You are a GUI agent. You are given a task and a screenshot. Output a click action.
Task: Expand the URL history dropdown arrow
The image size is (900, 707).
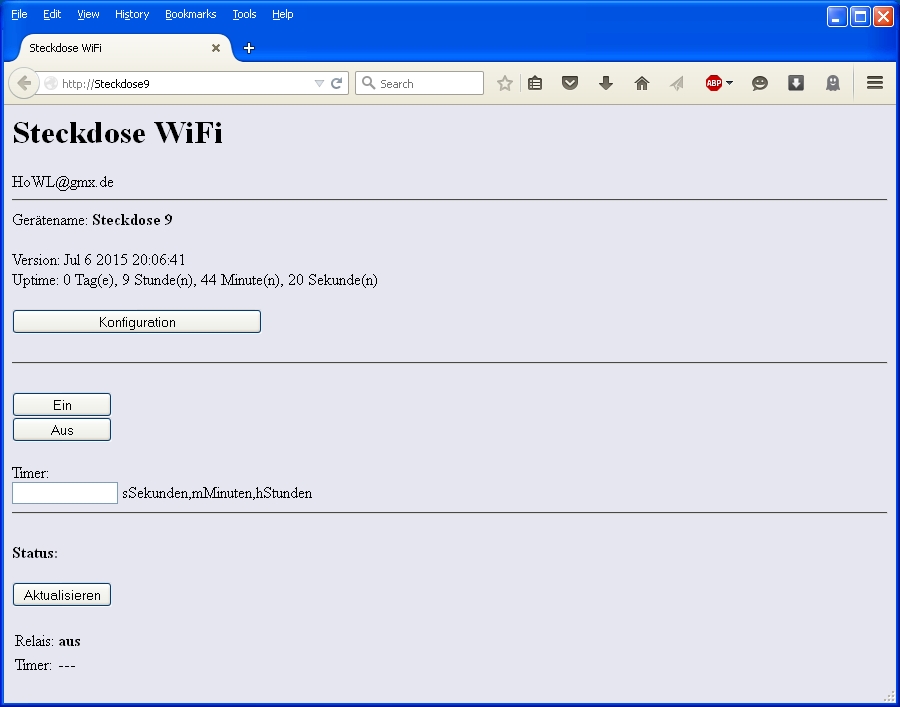(319, 84)
